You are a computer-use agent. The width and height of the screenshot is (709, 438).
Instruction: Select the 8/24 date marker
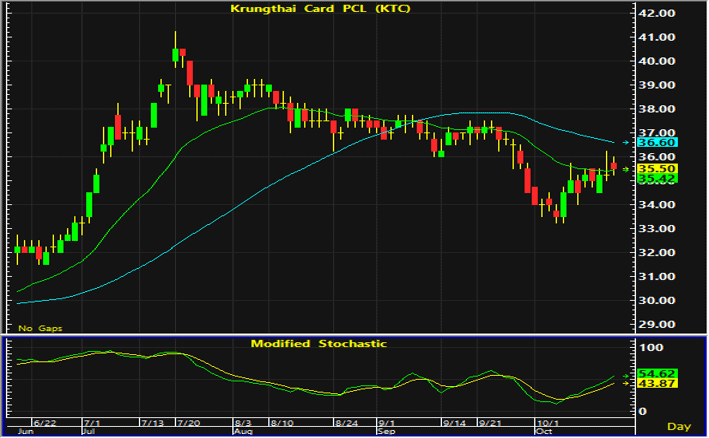pyautogui.click(x=346, y=423)
